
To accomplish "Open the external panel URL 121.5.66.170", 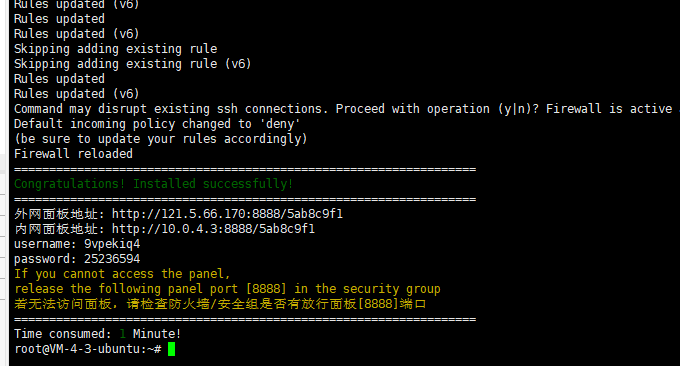I will [x=227, y=214].
